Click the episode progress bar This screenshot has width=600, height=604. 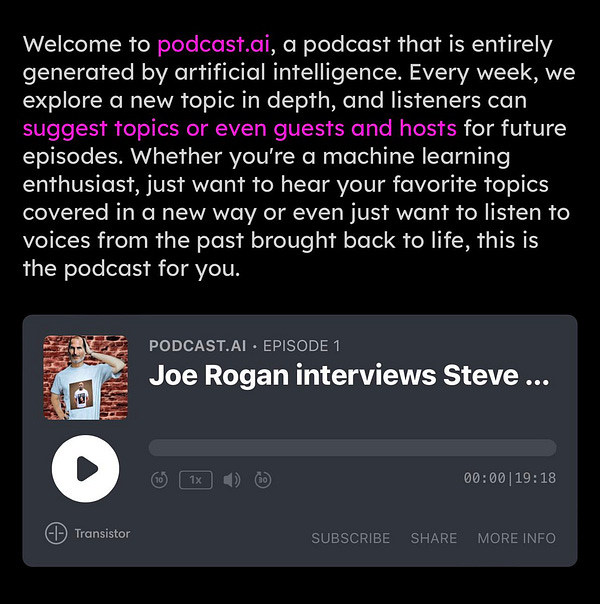(352, 448)
